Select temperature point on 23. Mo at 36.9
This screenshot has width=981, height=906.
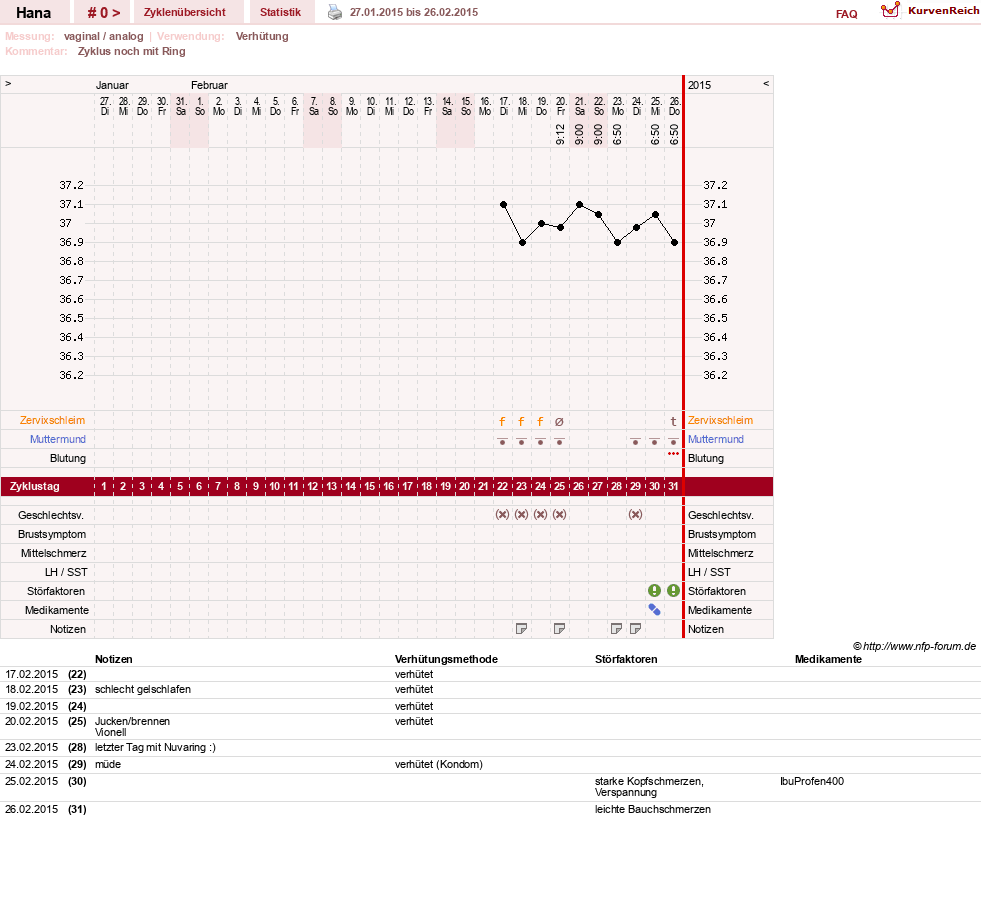[x=618, y=243]
